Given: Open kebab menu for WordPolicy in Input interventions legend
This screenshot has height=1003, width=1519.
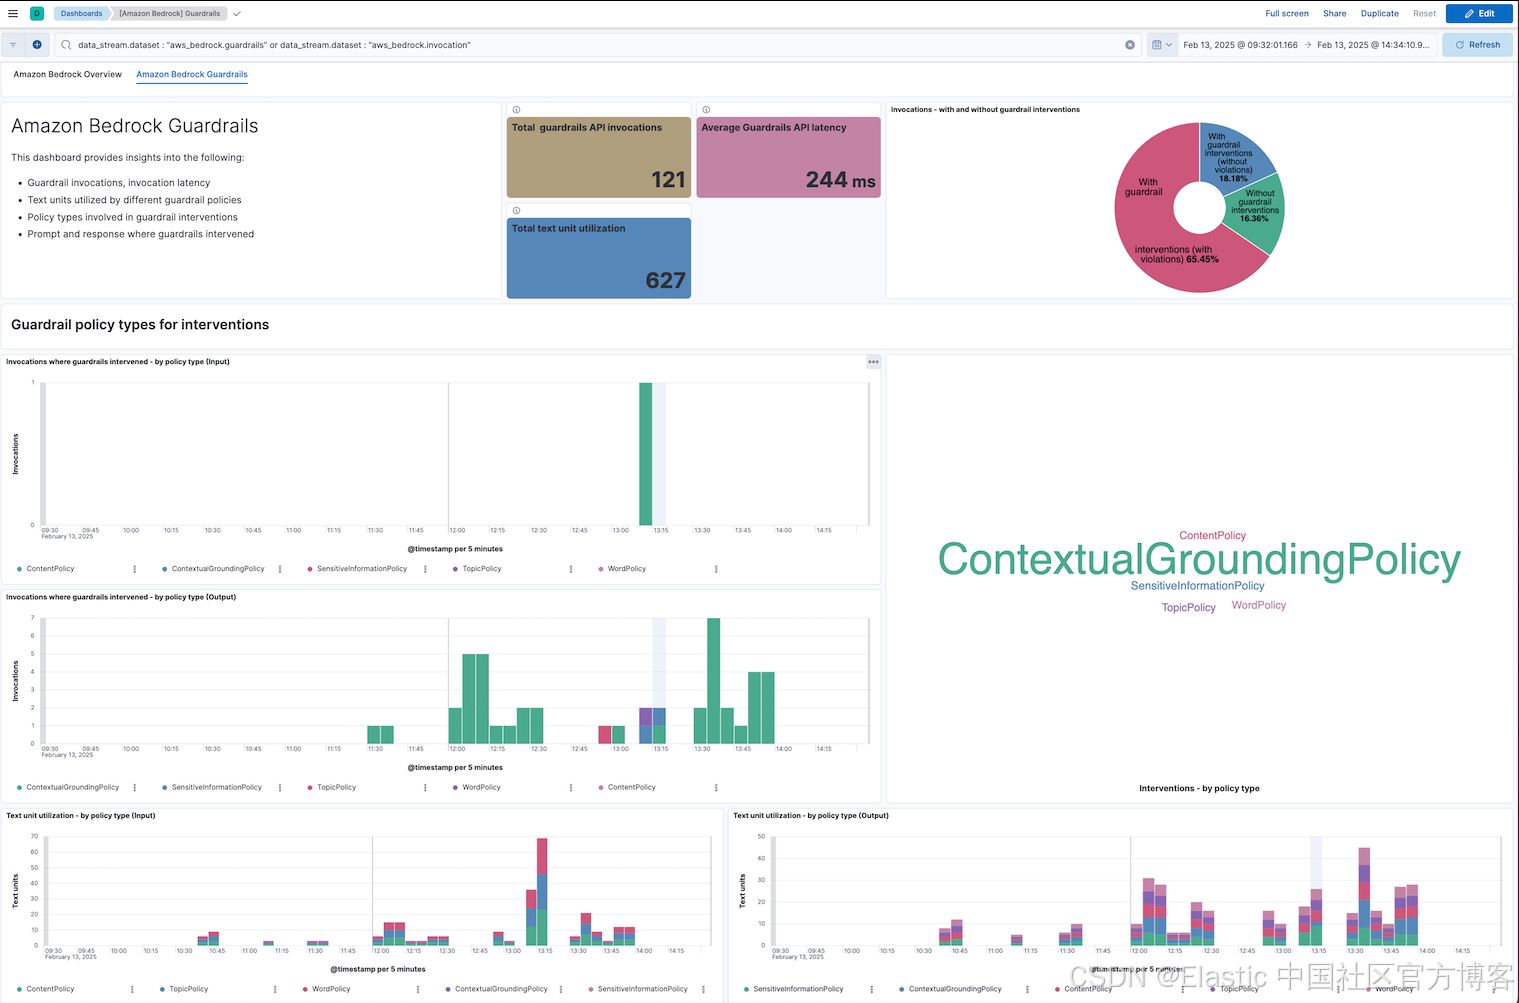Looking at the screenshot, I should point(716,569).
